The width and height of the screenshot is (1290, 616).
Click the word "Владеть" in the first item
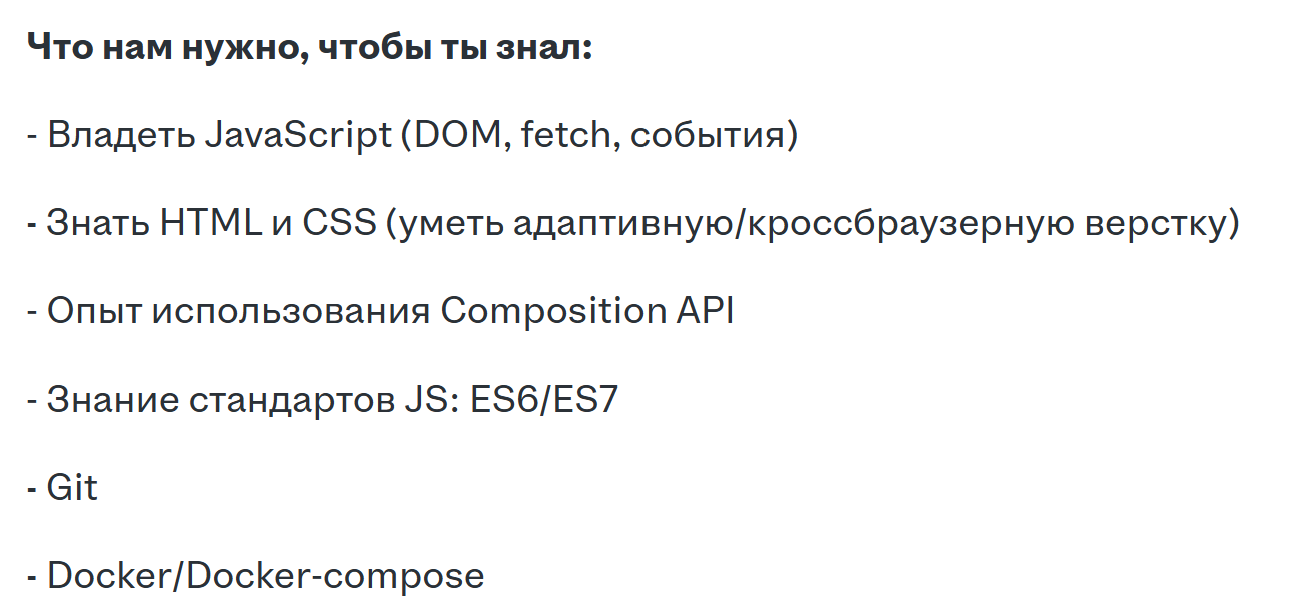pyautogui.click(x=120, y=135)
